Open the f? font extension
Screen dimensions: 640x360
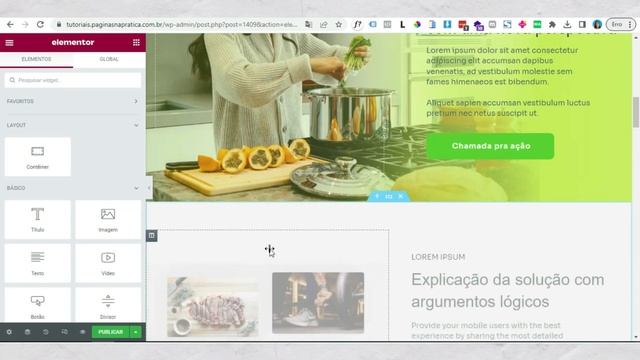point(357,24)
